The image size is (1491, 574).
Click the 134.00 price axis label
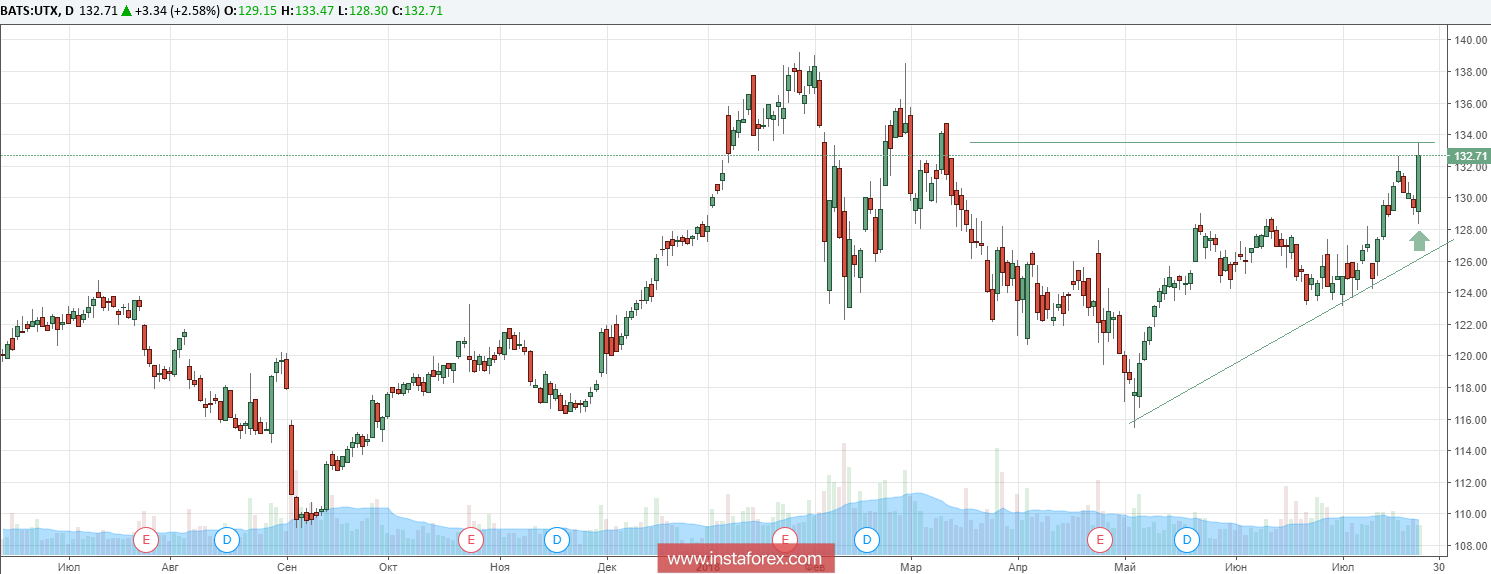(1469, 135)
